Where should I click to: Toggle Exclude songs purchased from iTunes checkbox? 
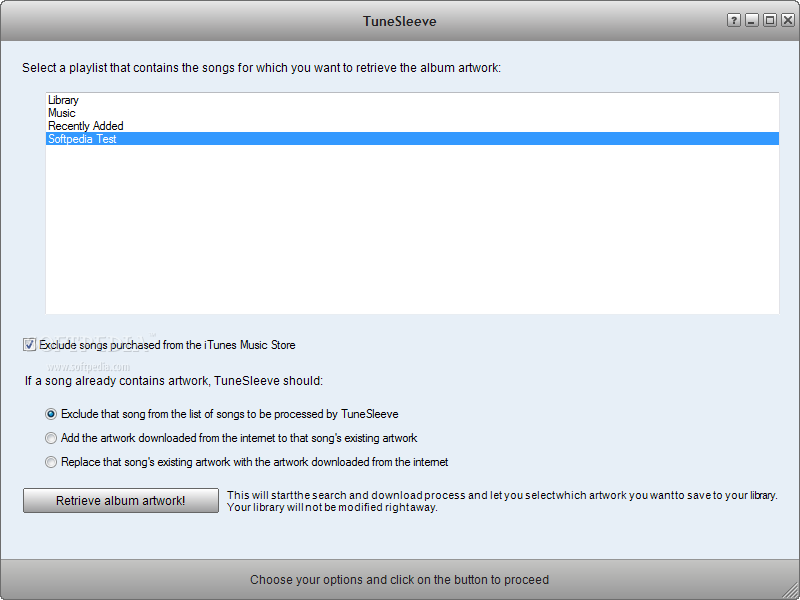click(x=29, y=345)
